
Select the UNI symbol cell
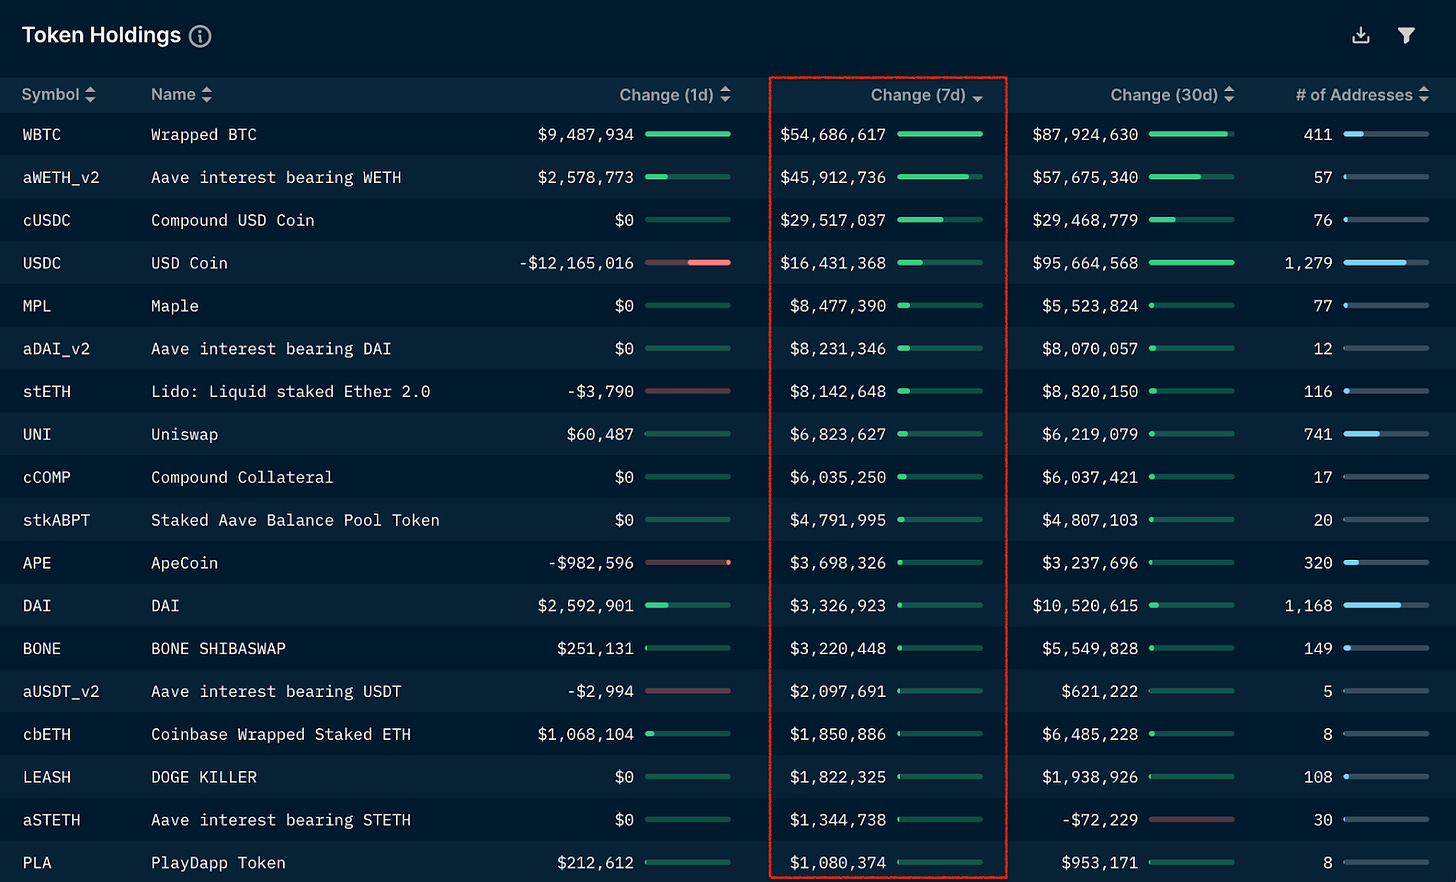click(37, 435)
